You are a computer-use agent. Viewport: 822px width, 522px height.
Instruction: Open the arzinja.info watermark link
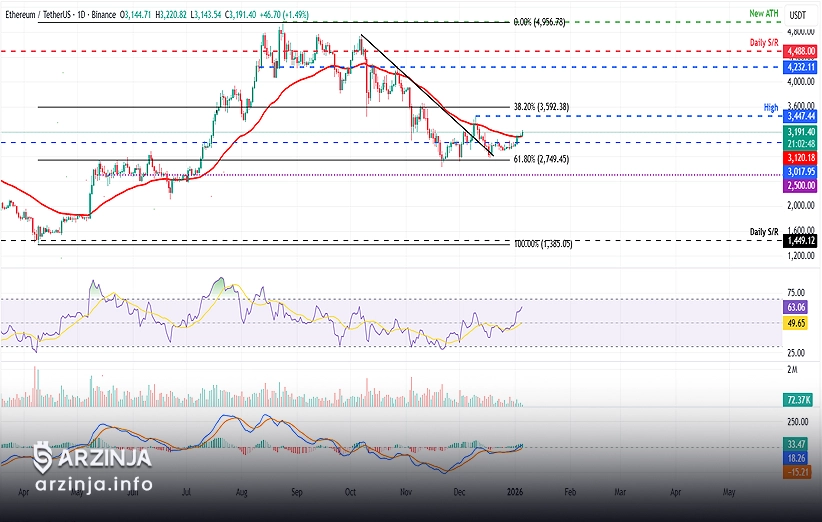pos(93,486)
